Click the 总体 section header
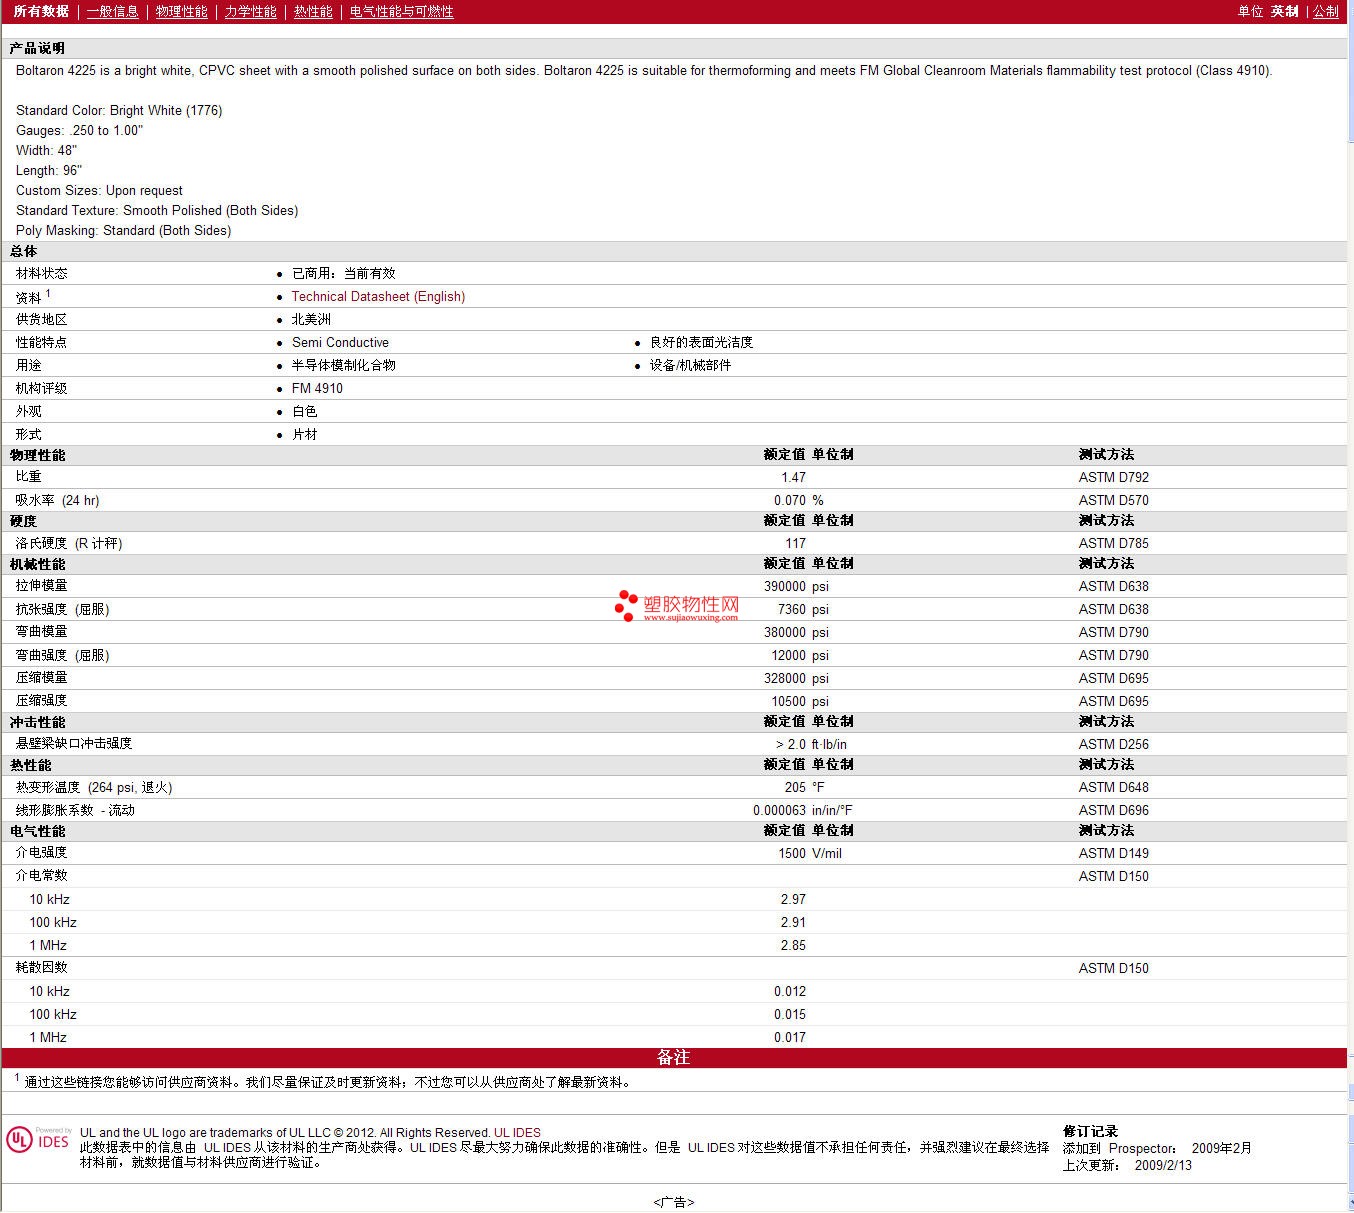Image resolution: width=1354 pixels, height=1213 pixels. (x=24, y=252)
